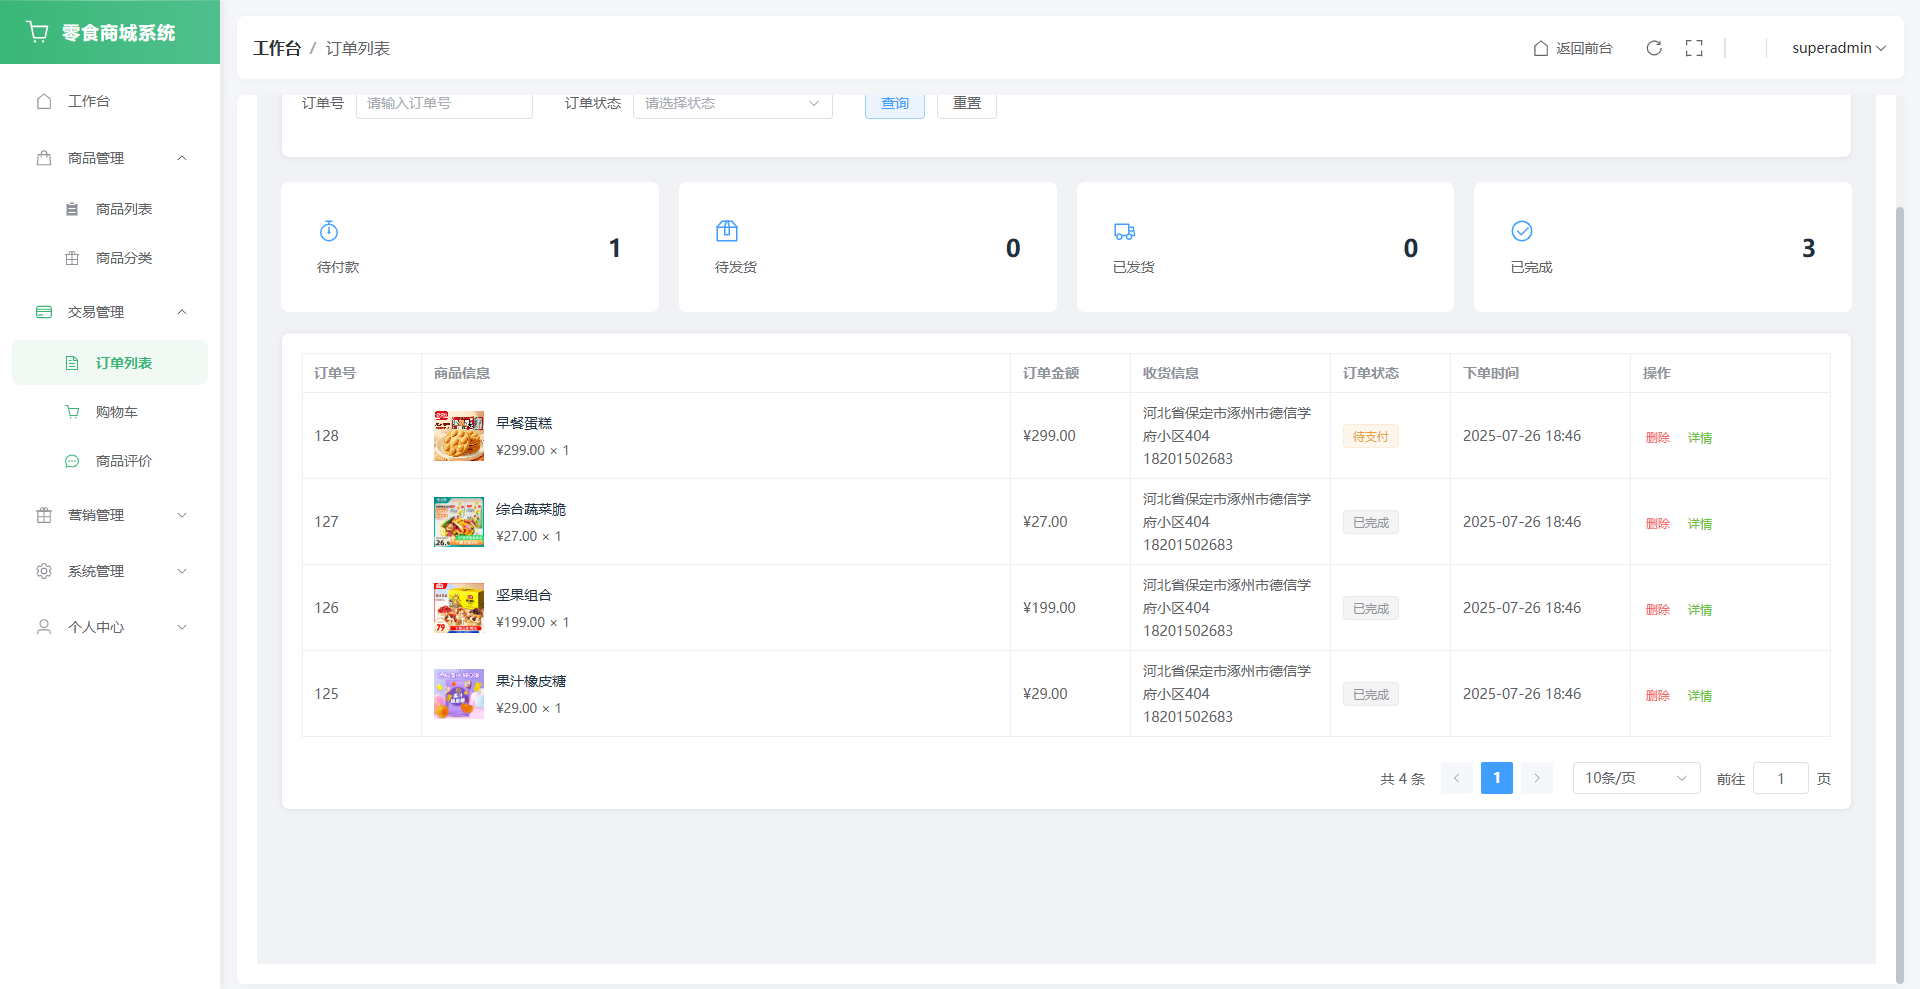Click 详情 for order 128

point(1699,438)
